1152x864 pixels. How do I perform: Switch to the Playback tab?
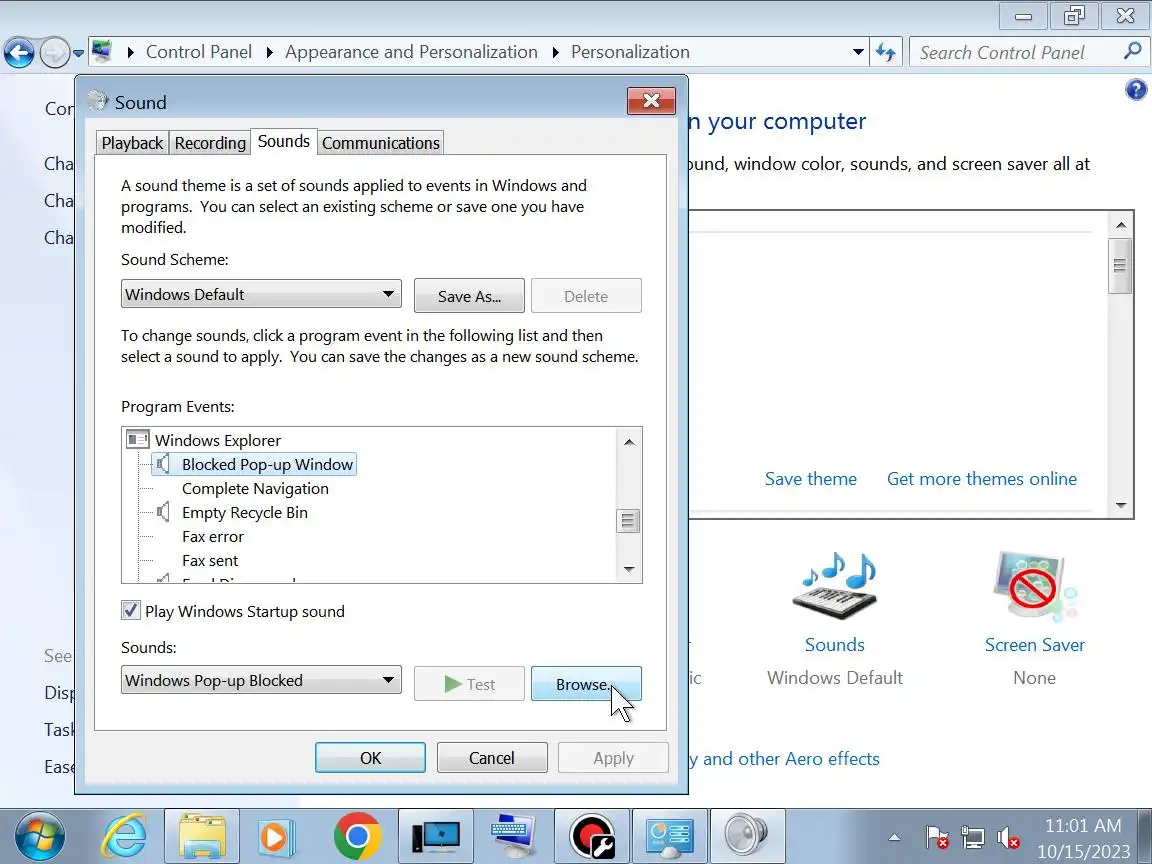click(x=132, y=143)
